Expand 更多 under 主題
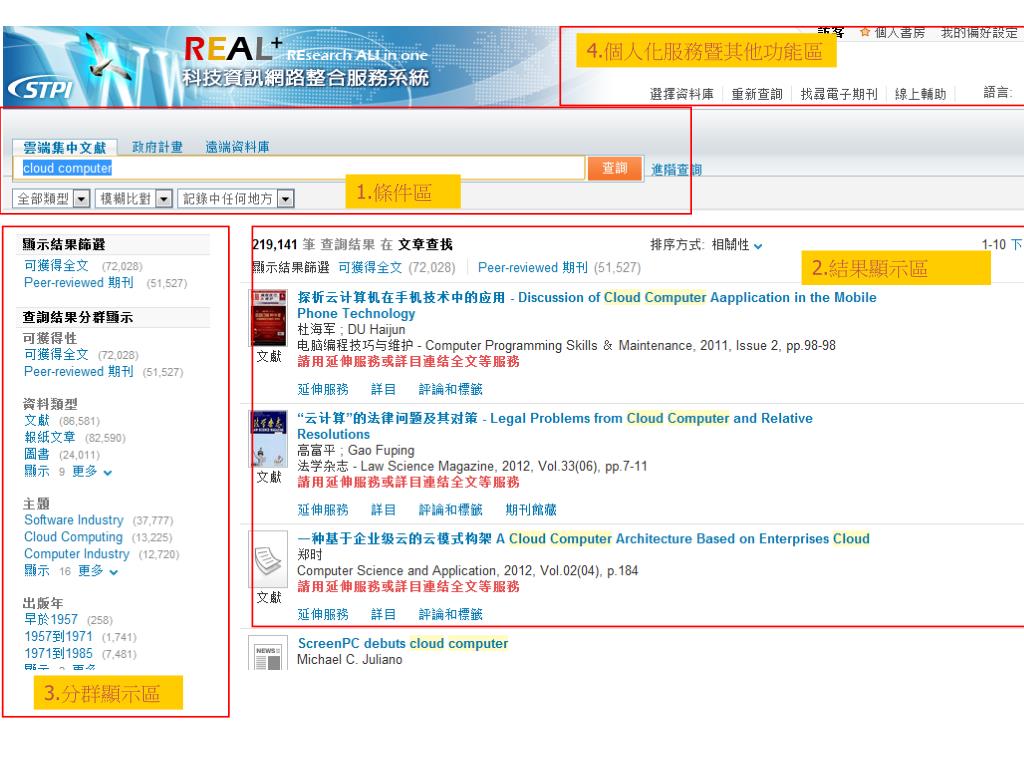 [98, 571]
